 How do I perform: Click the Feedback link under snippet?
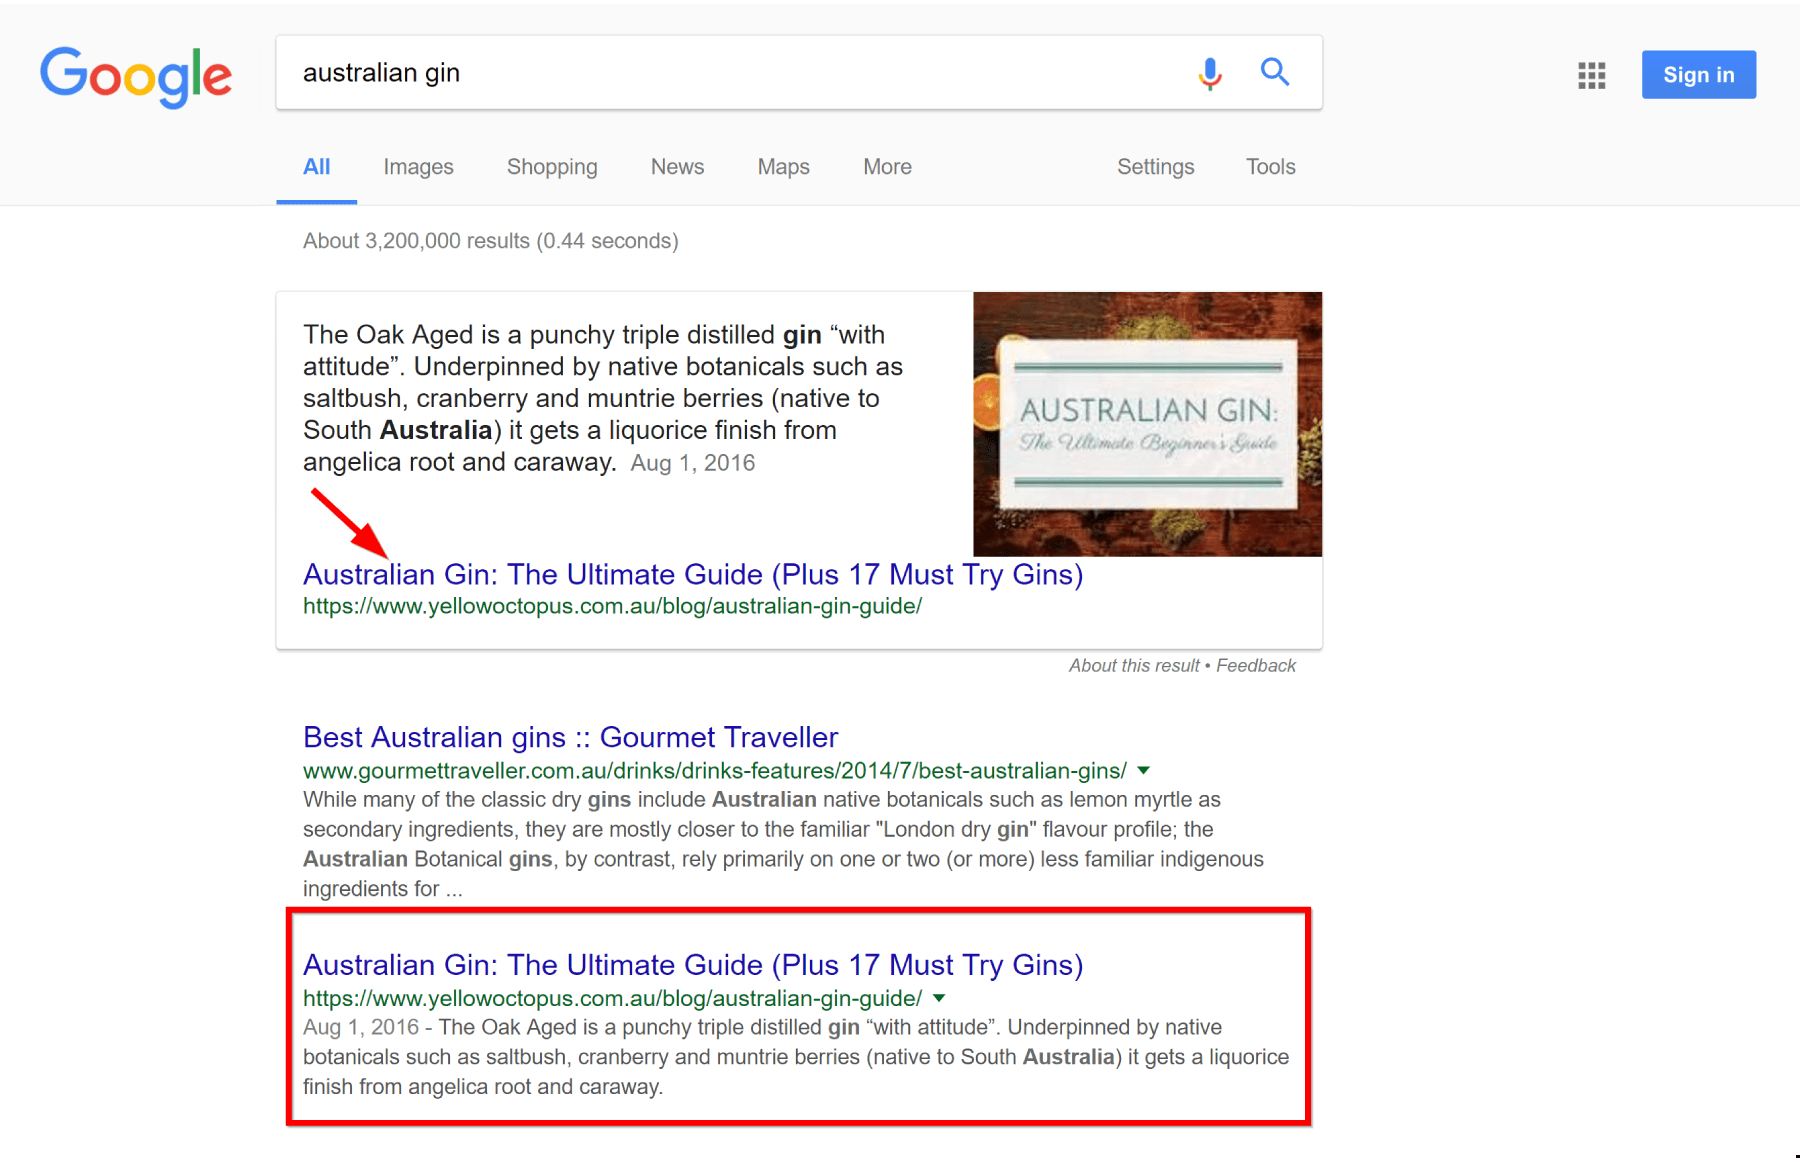[1256, 666]
